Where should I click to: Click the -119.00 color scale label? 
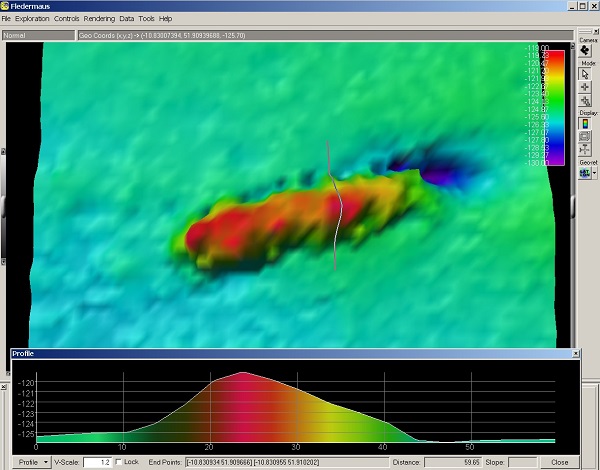point(537,48)
